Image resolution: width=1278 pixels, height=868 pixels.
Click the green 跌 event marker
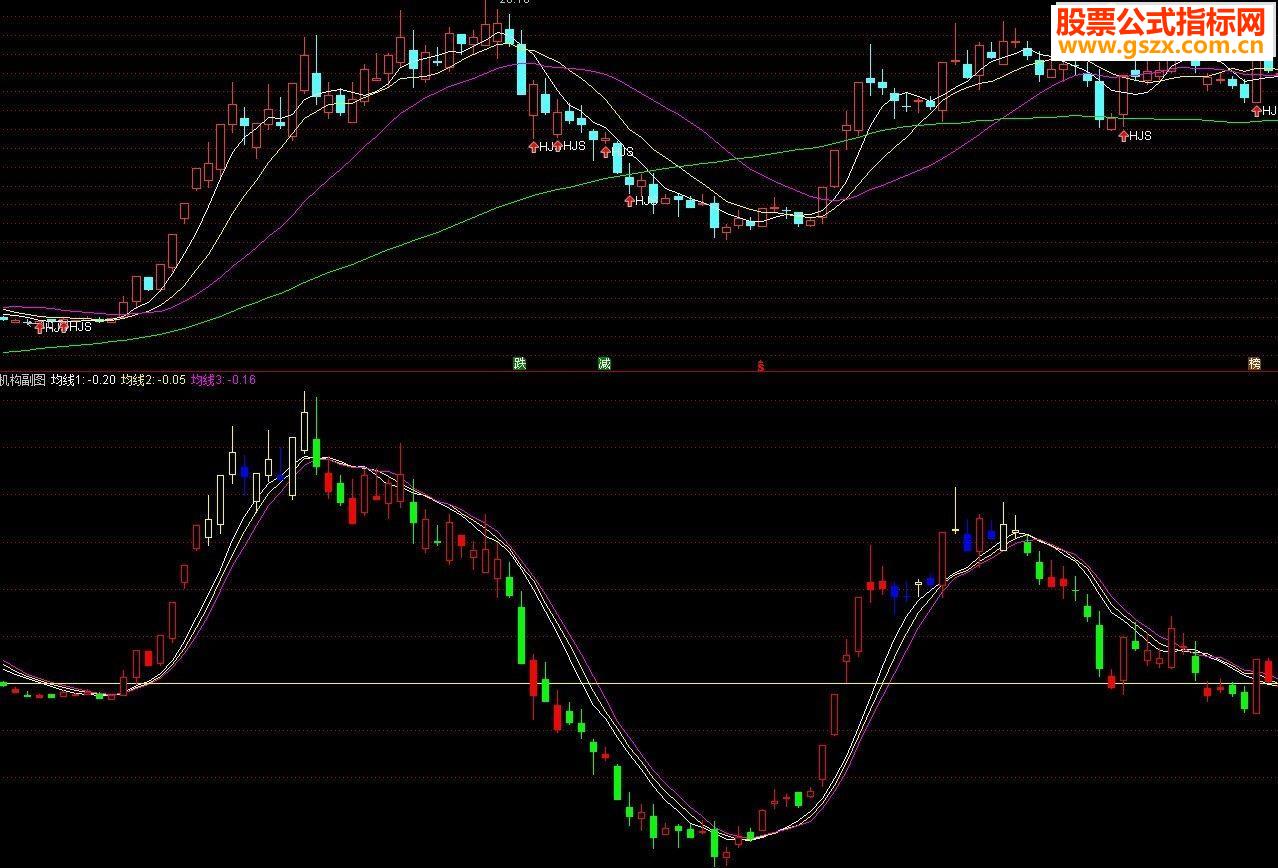pos(520,363)
